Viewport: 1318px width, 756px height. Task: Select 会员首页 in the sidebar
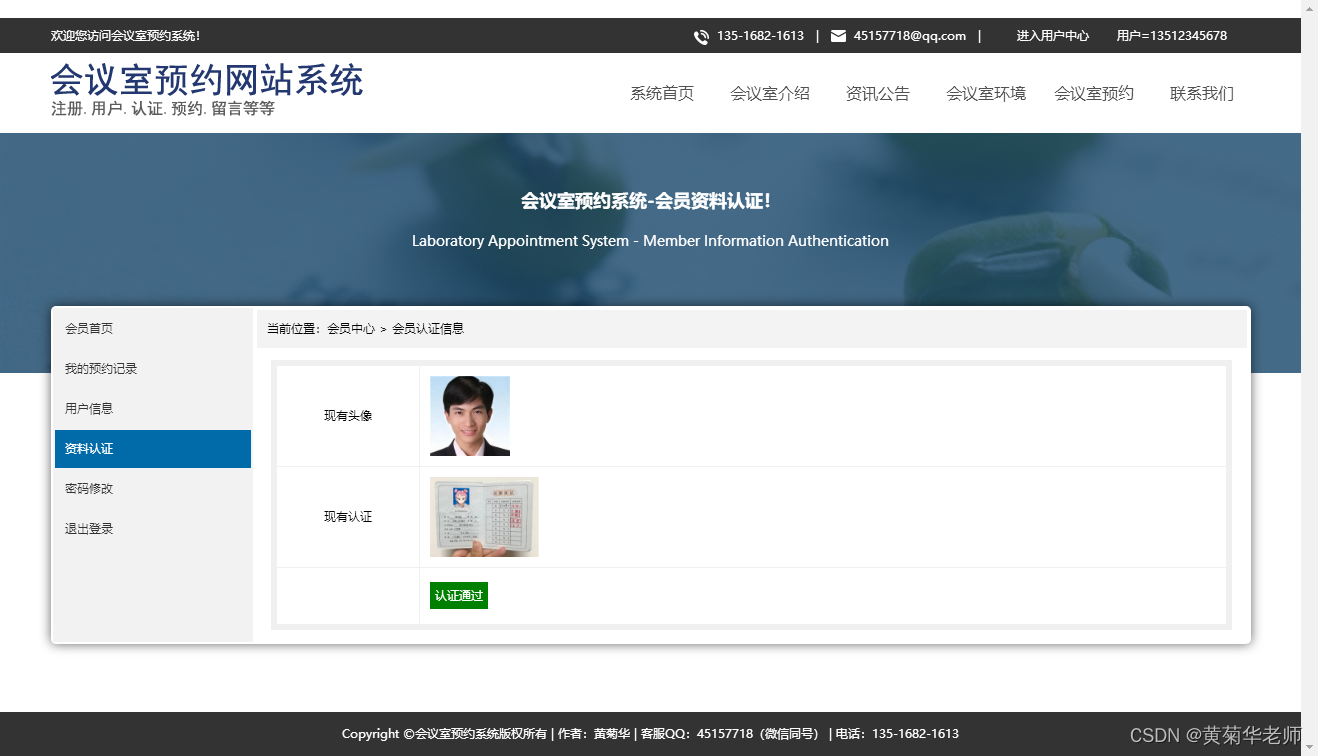coord(88,328)
